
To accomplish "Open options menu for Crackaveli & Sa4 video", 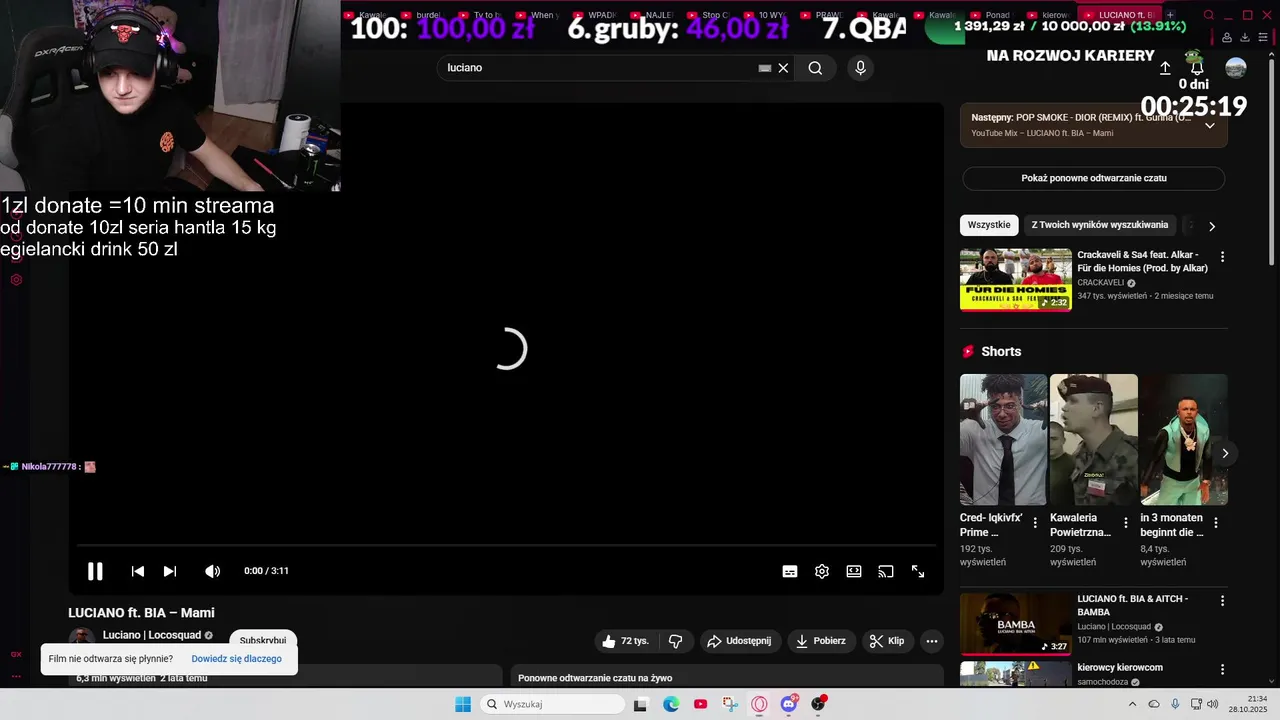I will coord(1222,257).
